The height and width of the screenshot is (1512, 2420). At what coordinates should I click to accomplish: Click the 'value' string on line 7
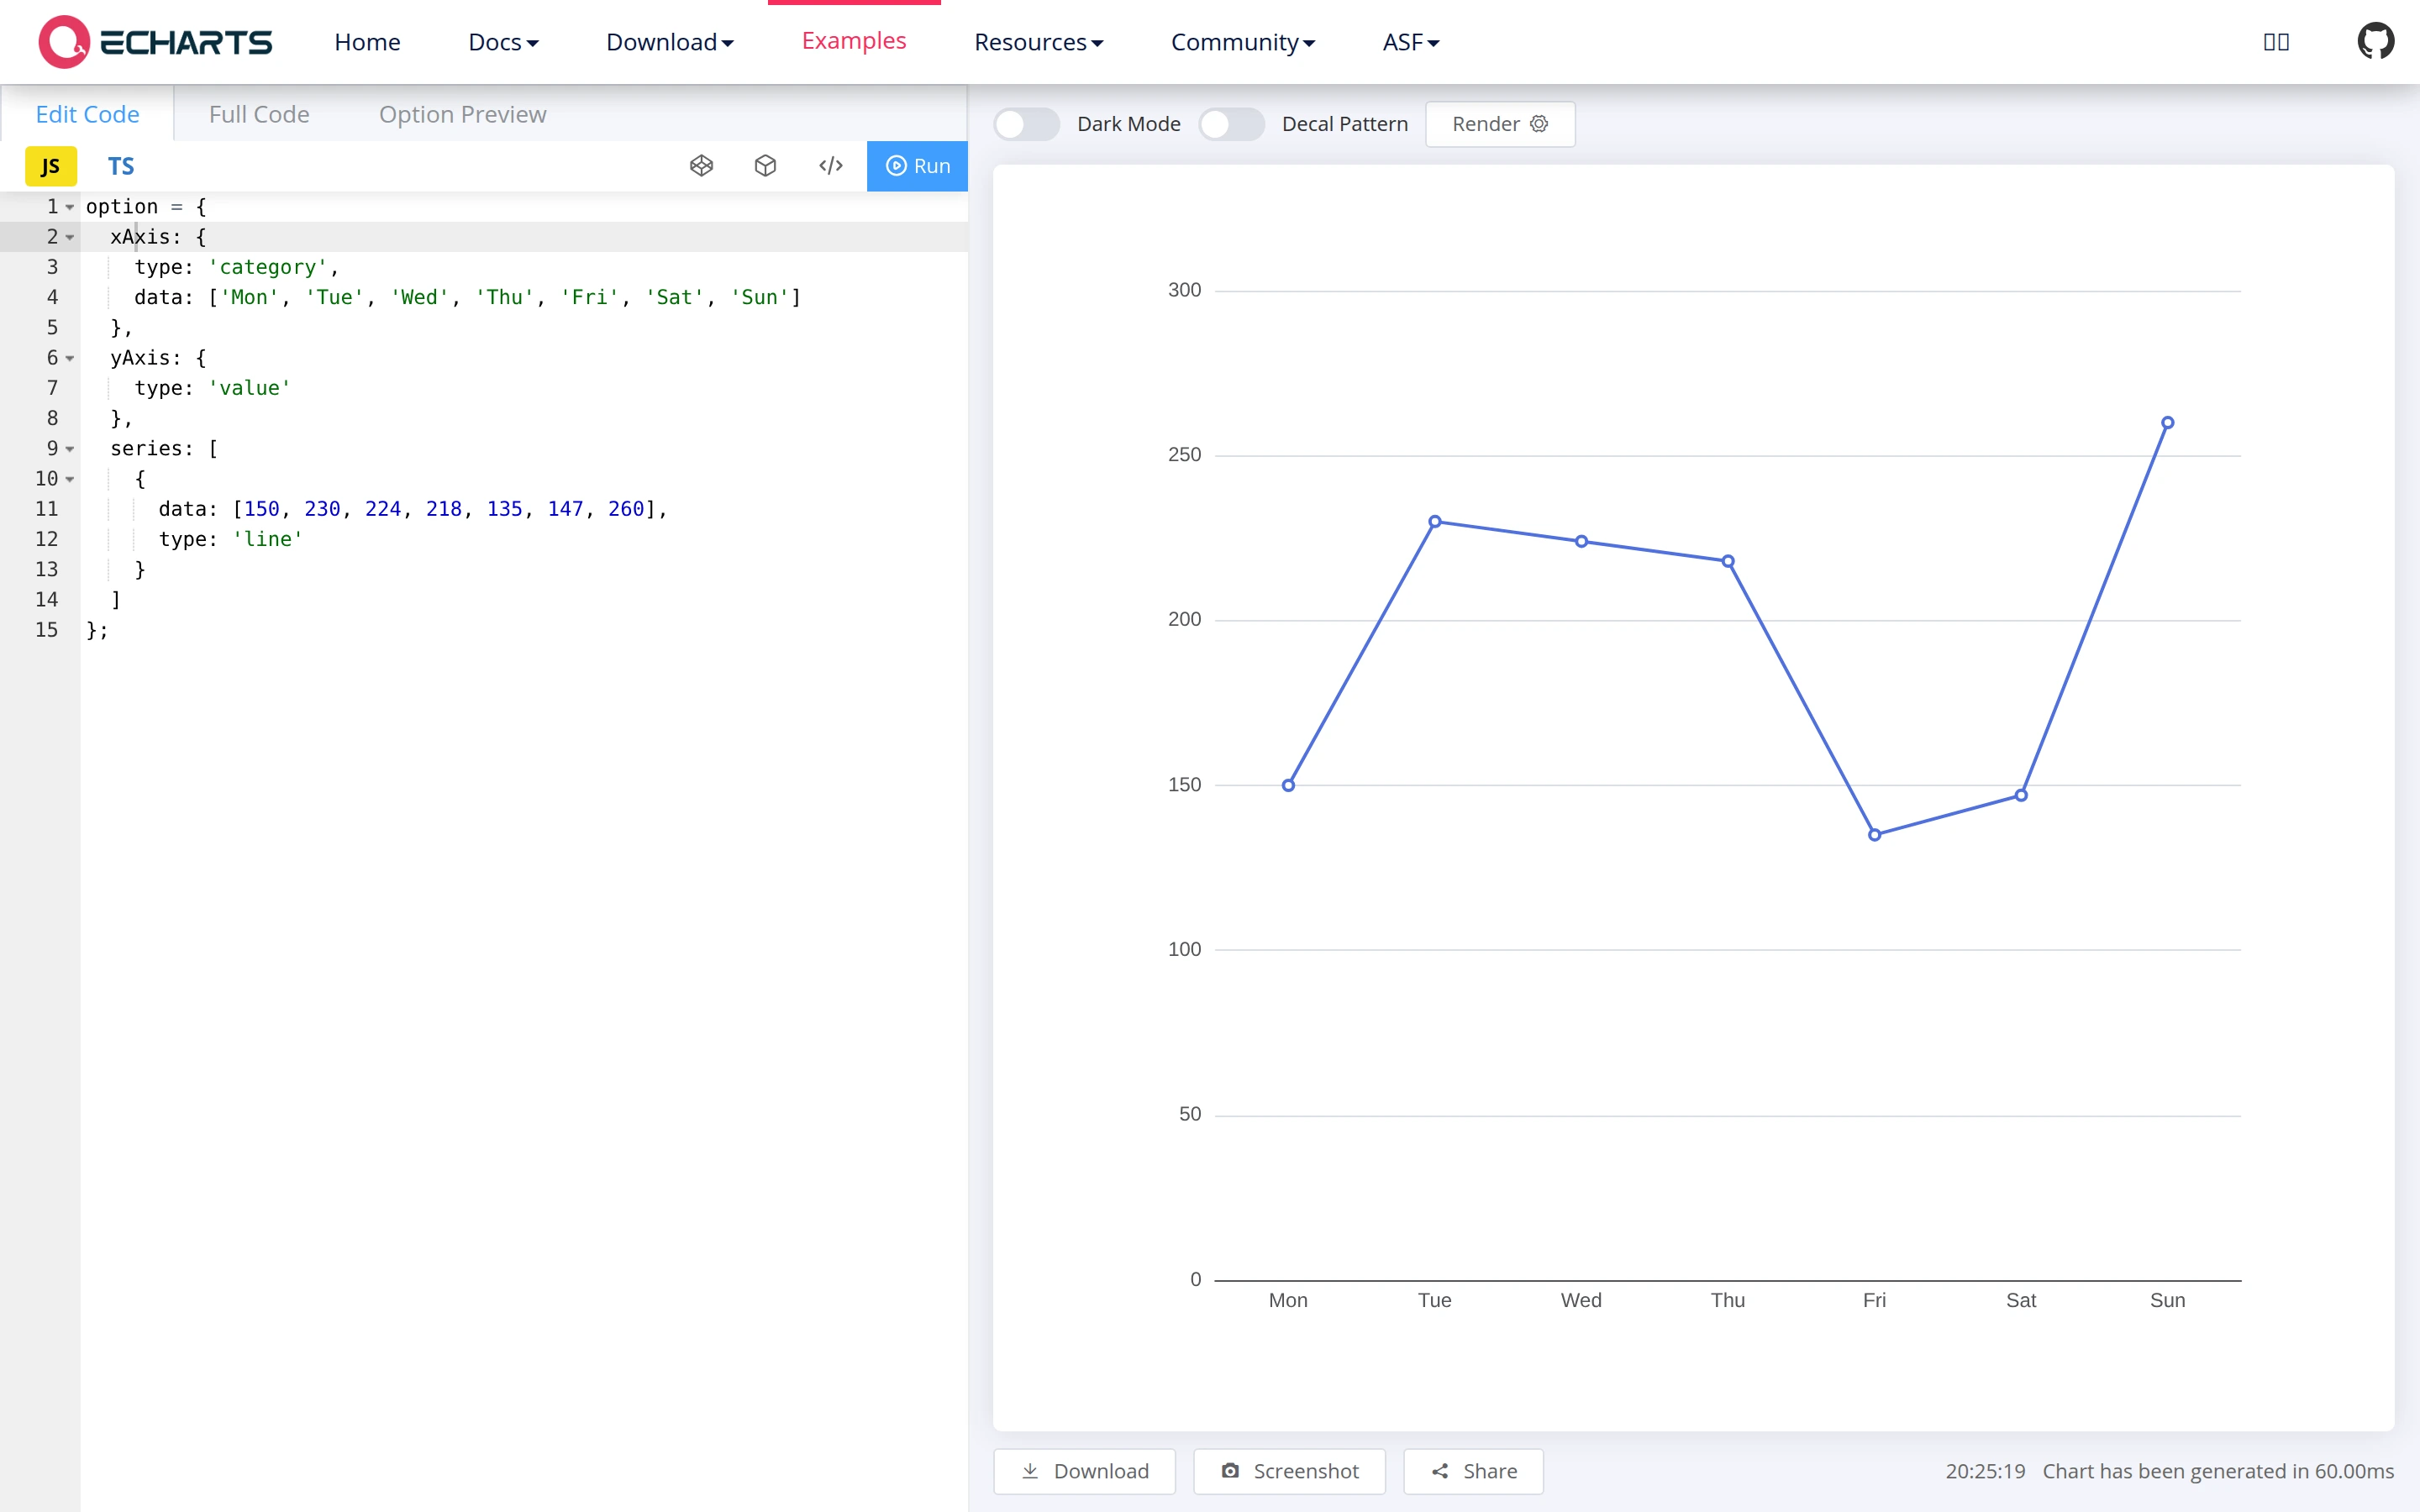pyautogui.click(x=249, y=388)
